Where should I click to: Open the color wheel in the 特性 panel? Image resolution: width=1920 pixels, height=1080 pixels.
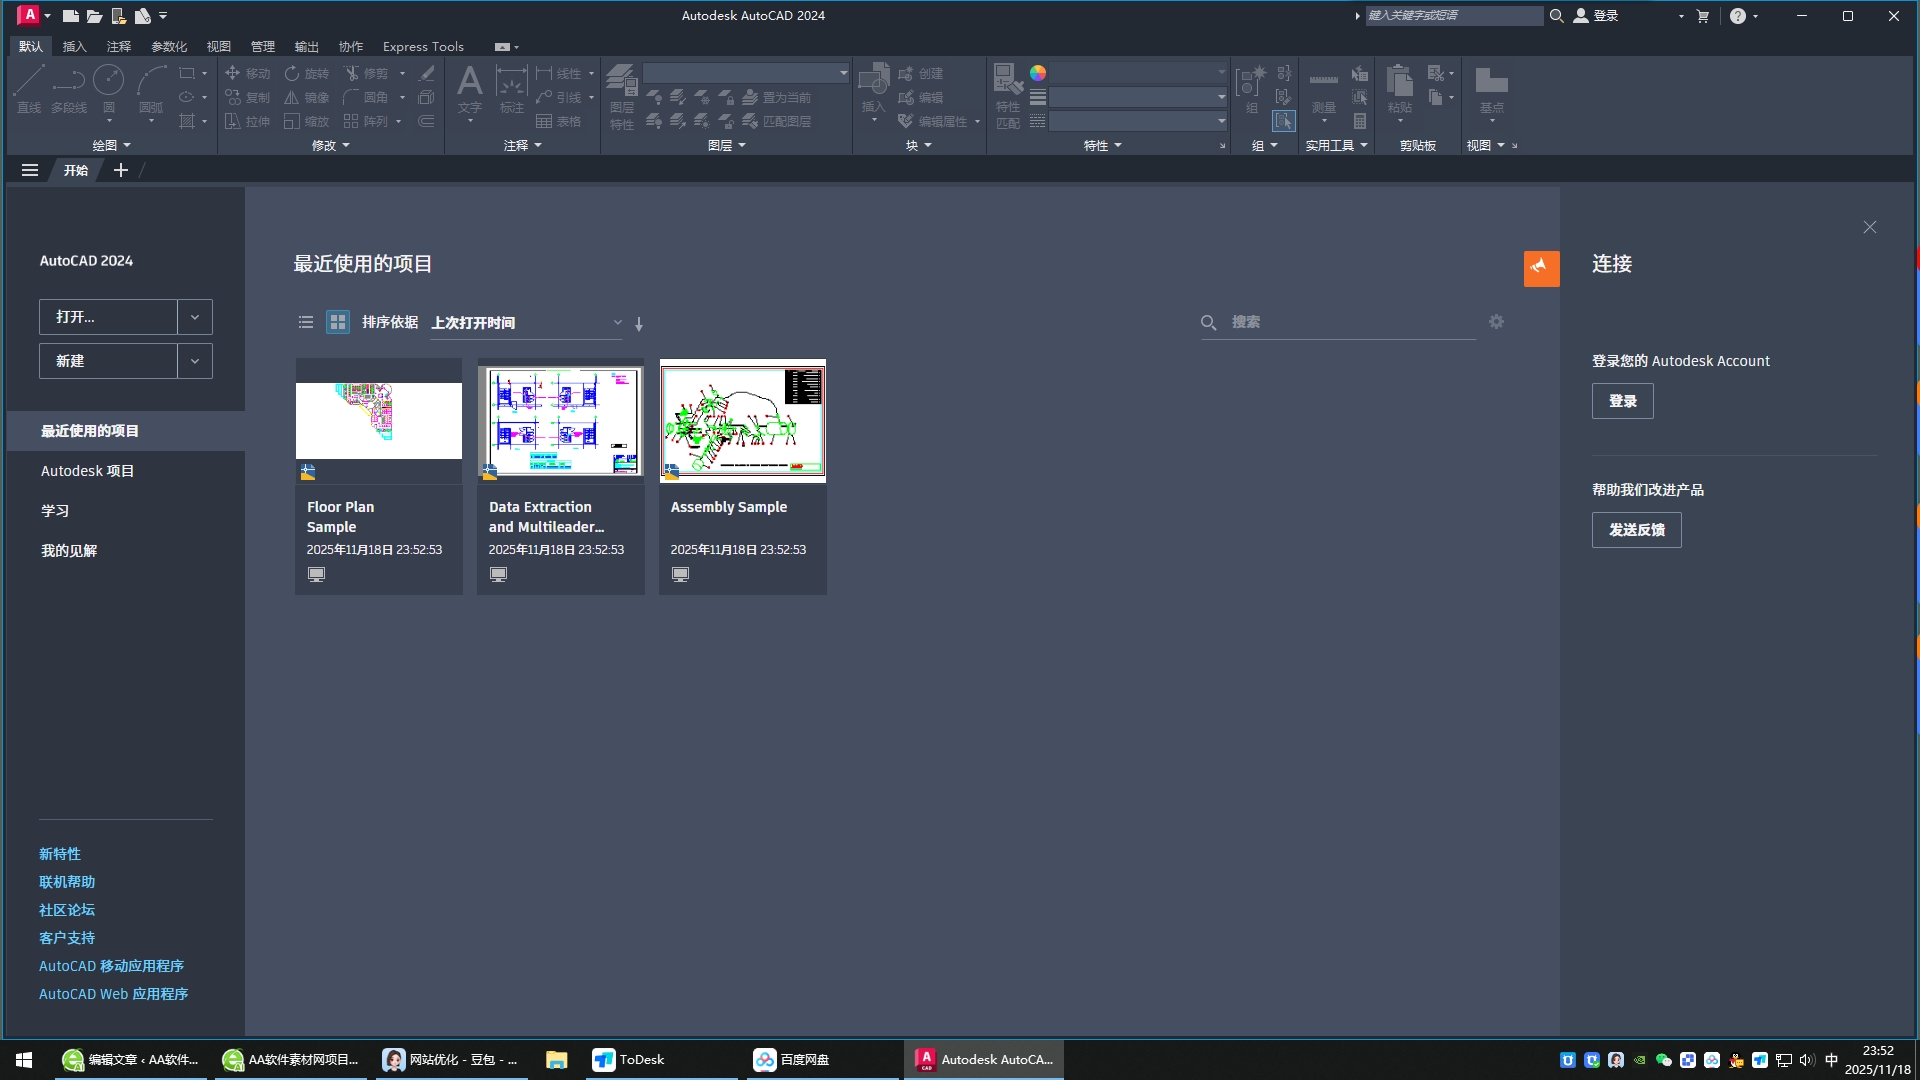(1040, 72)
